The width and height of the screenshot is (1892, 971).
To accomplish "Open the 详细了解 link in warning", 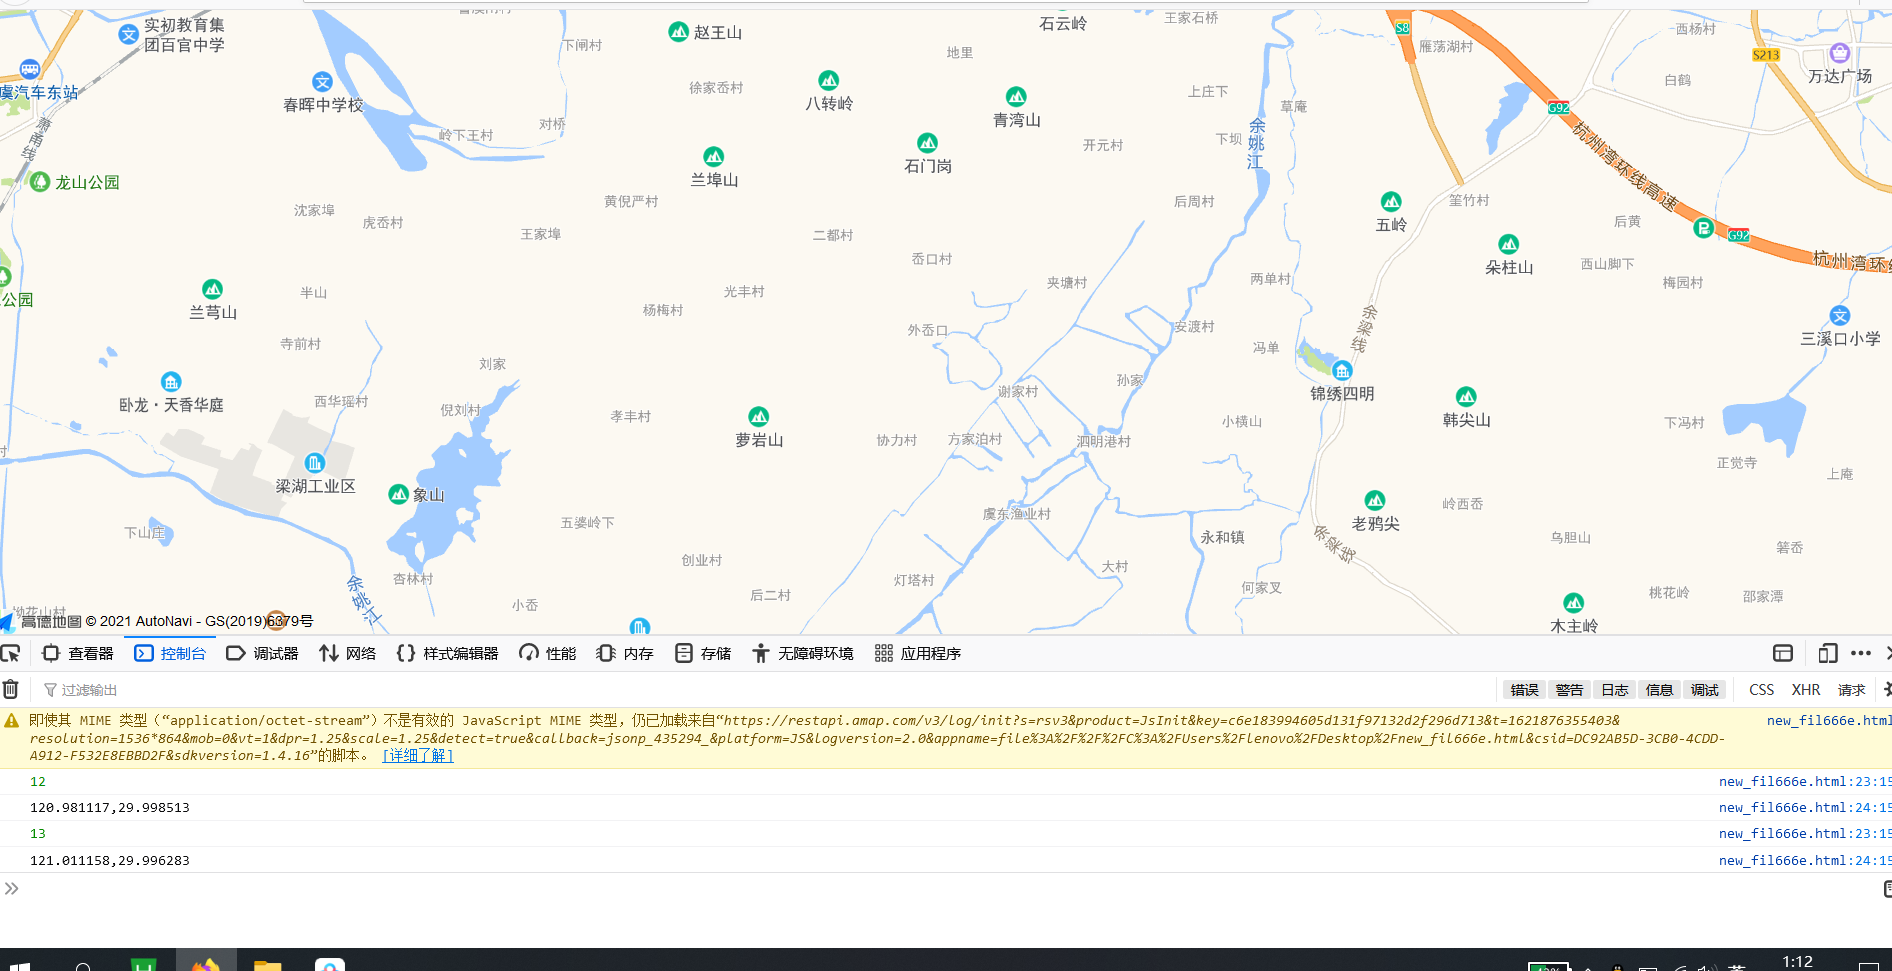I will click(x=418, y=756).
